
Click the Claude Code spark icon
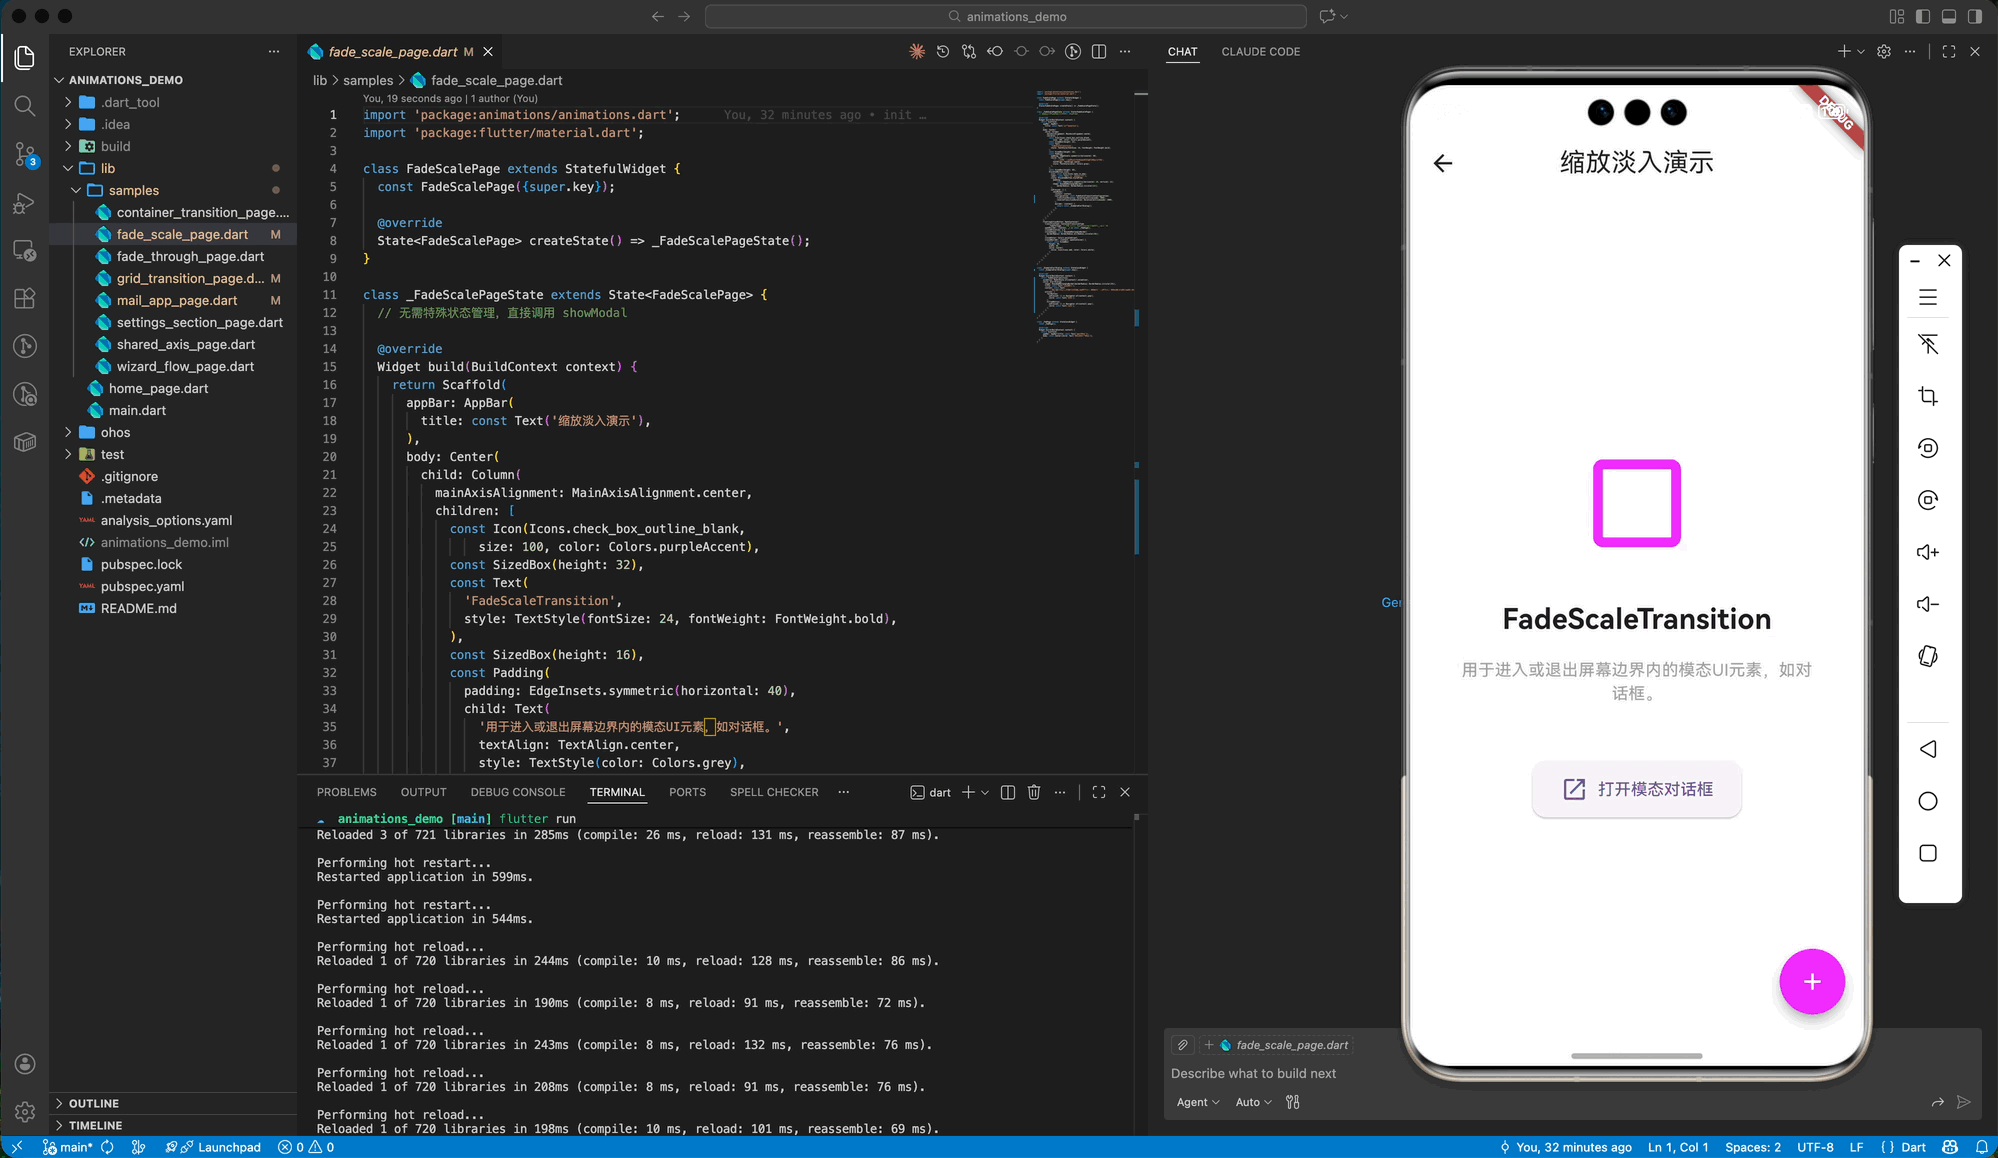pos(916,51)
